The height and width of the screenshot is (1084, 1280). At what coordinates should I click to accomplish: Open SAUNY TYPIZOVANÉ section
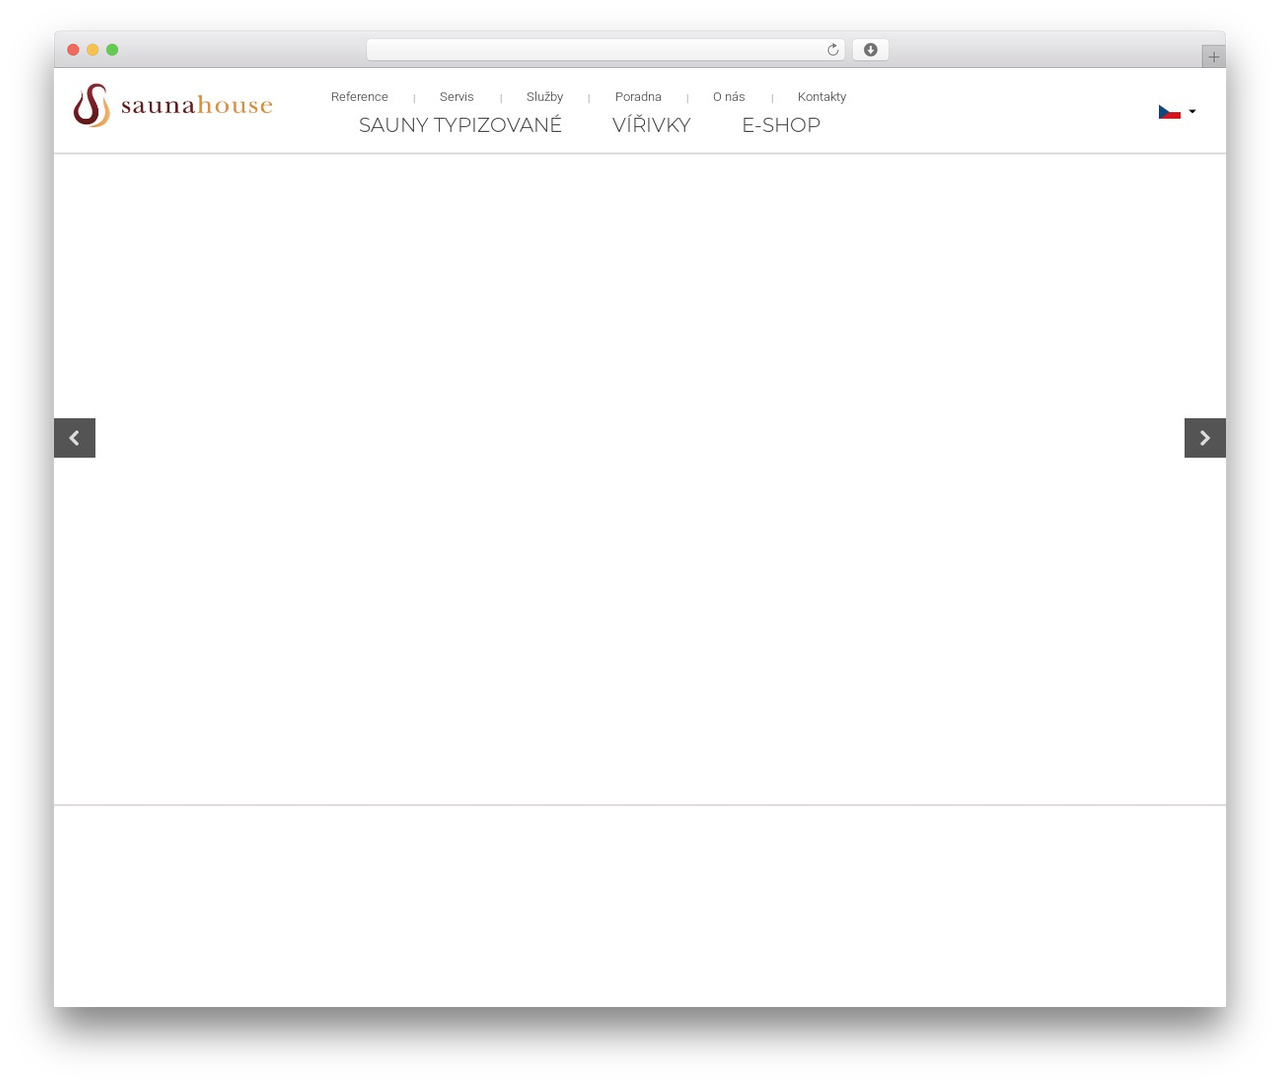click(x=460, y=125)
